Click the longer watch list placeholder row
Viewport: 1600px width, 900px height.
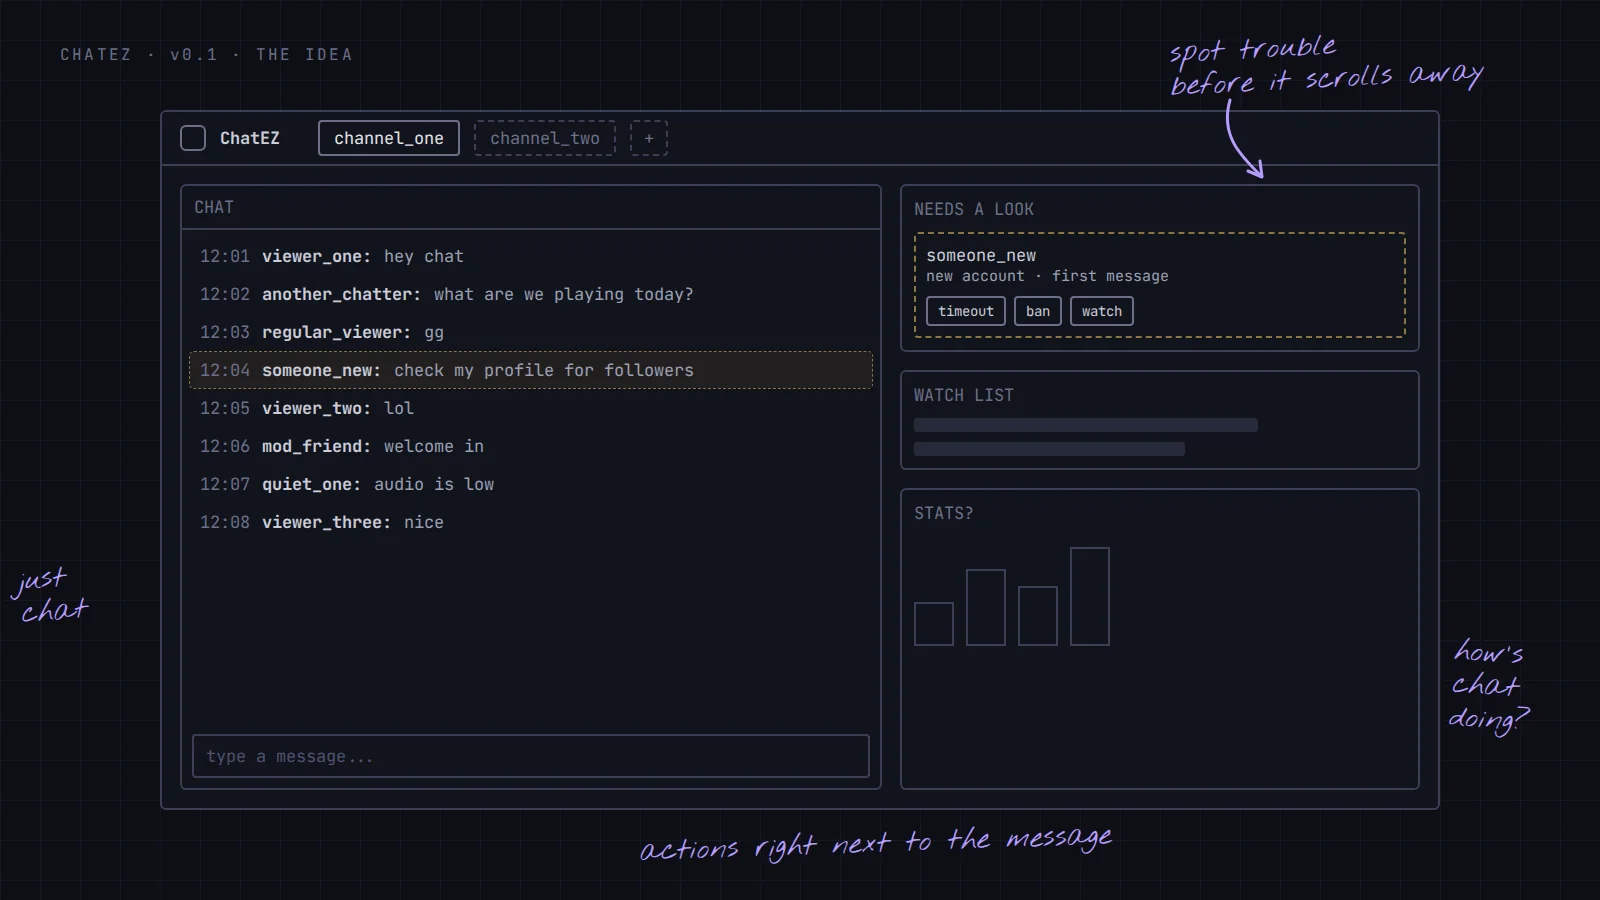[x=1086, y=425]
